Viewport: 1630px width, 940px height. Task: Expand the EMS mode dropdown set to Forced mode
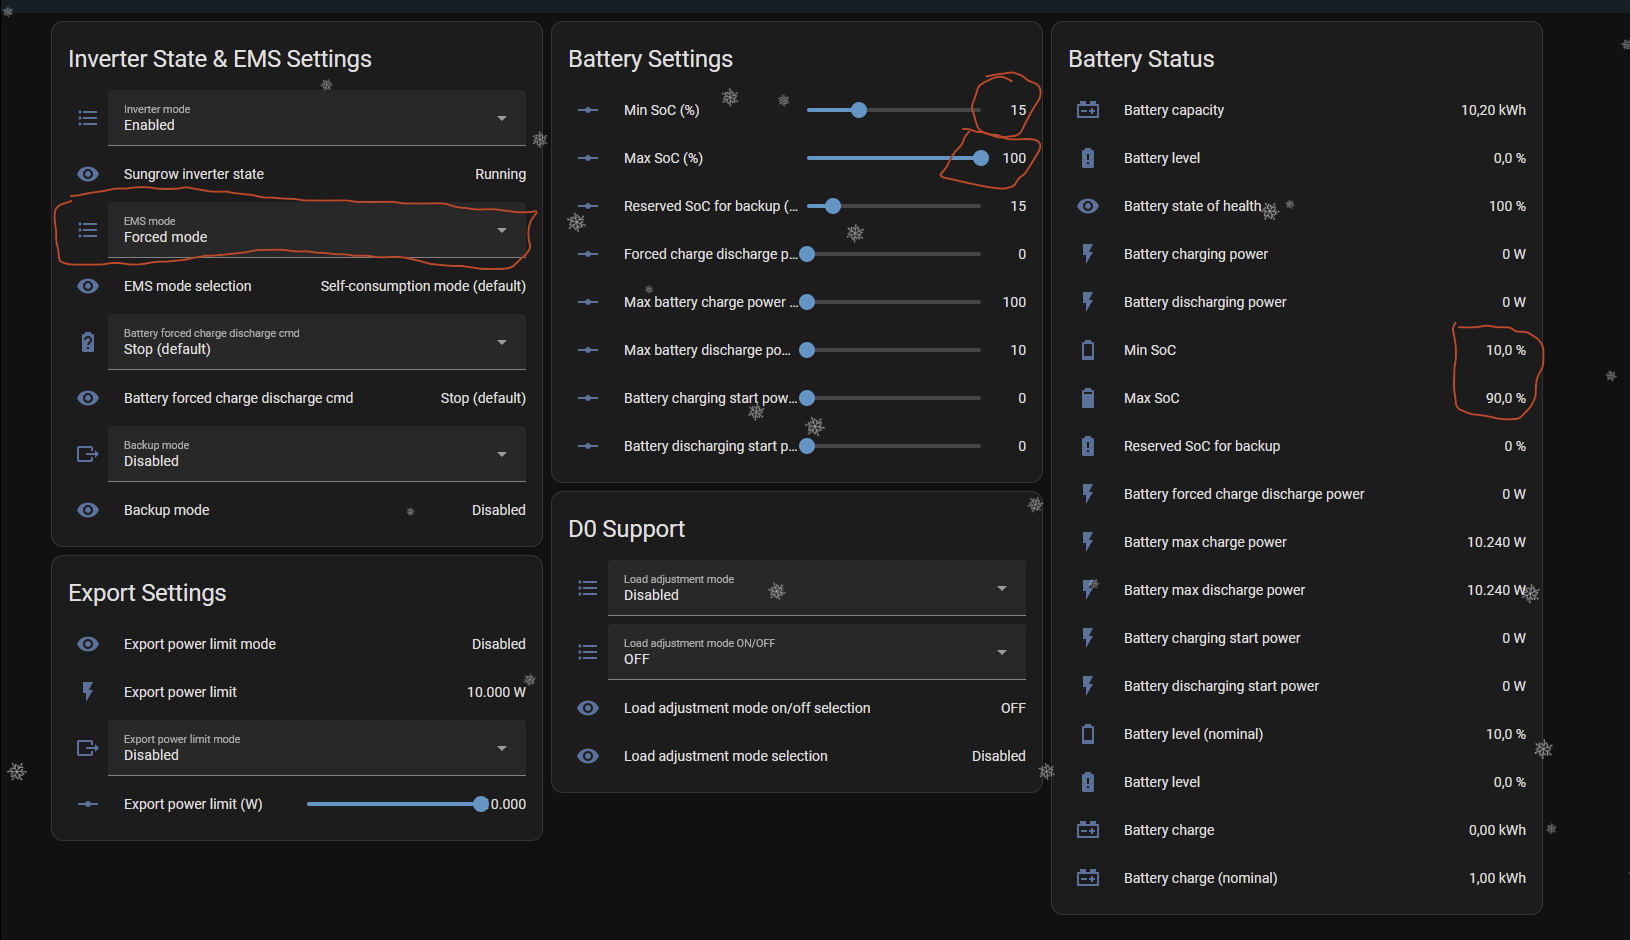pos(316,230)
